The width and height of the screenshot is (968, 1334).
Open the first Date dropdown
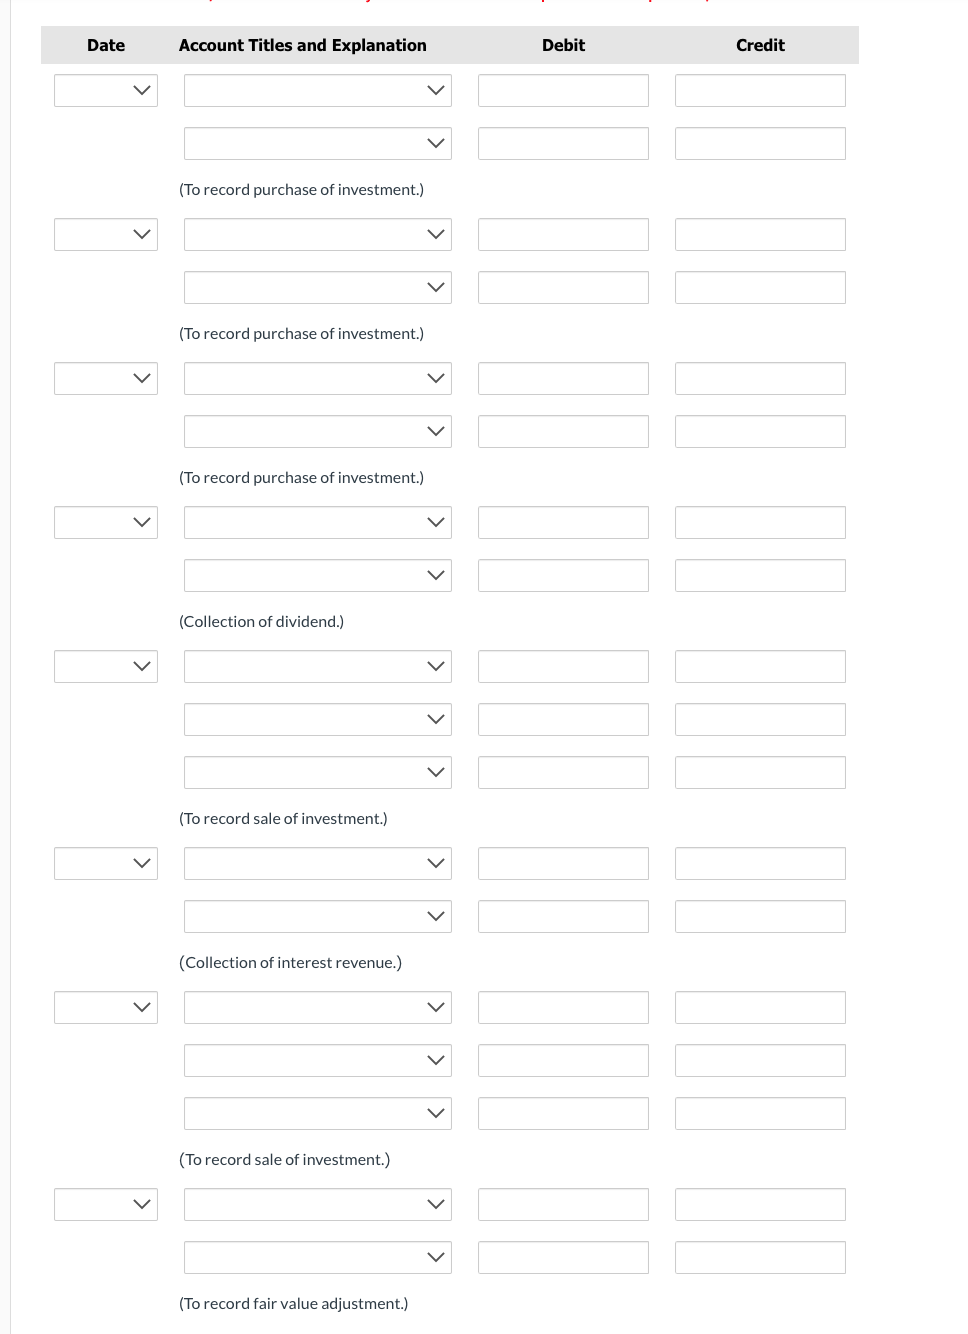106,90
